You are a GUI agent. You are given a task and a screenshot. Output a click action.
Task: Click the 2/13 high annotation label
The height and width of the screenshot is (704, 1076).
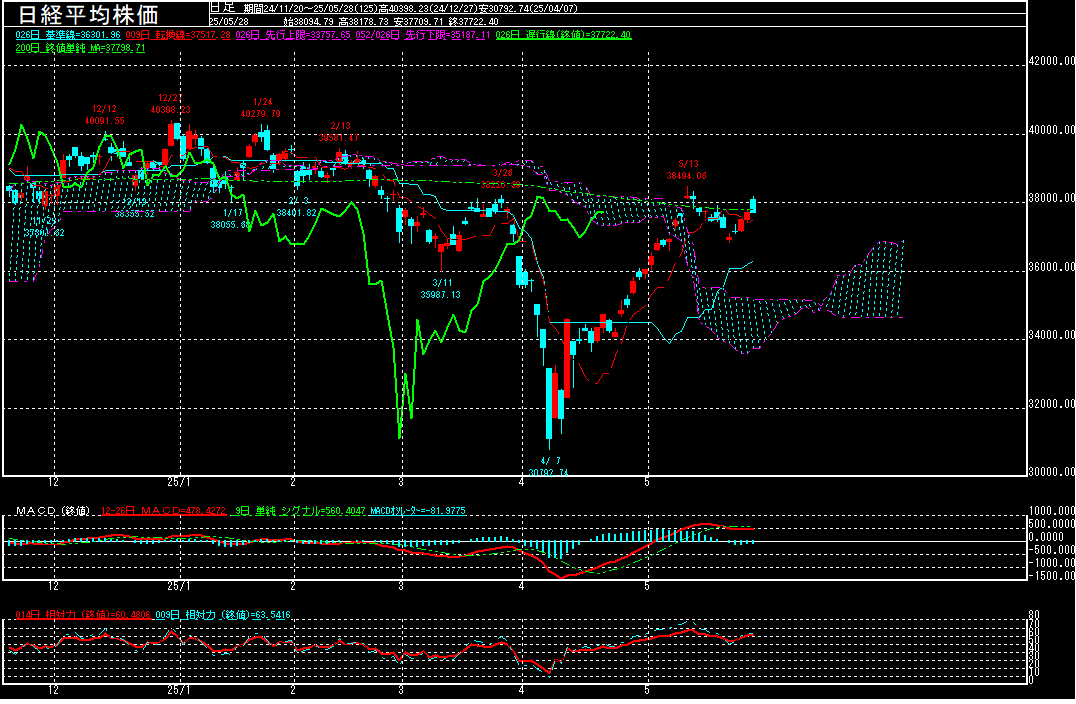tap(340, 126)
